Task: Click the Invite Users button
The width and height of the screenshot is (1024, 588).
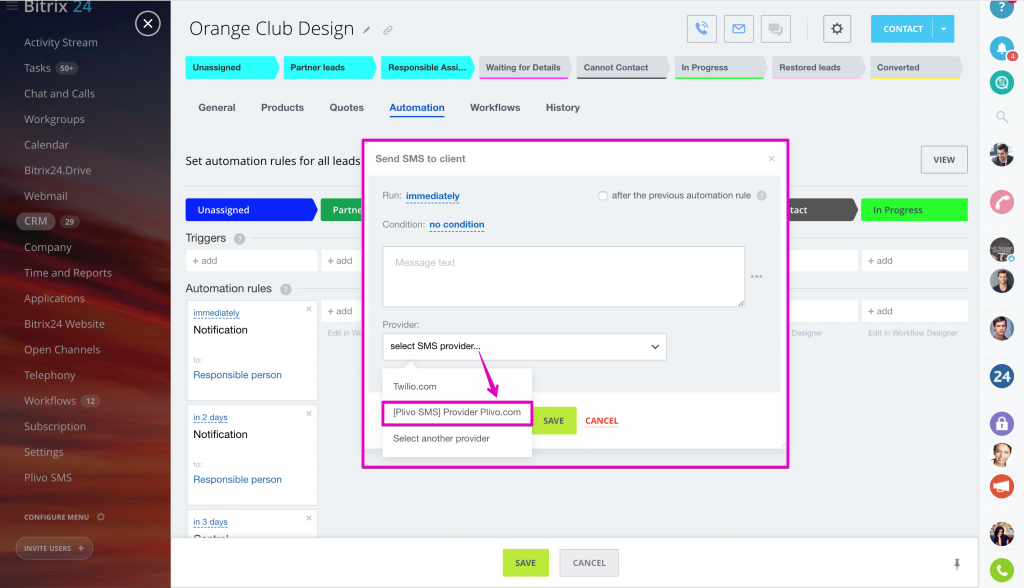Action: click(x=54, y=548)
